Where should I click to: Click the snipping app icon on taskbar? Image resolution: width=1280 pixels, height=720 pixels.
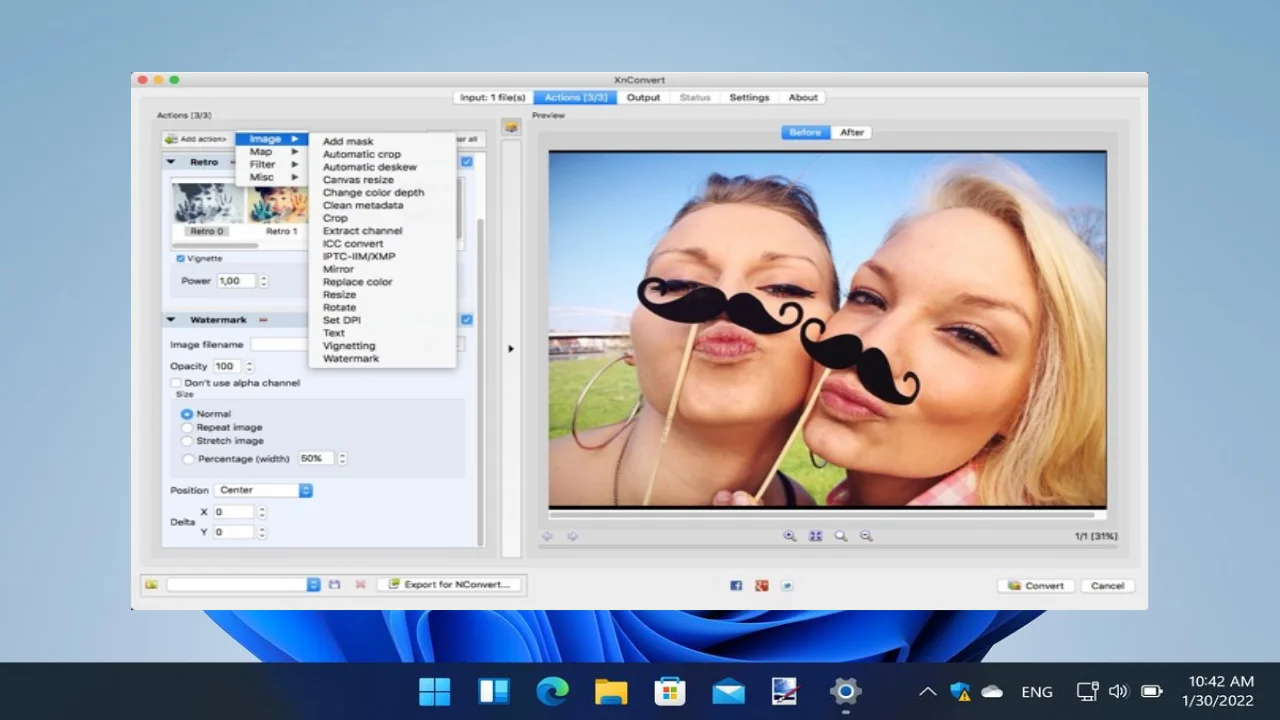786,691
